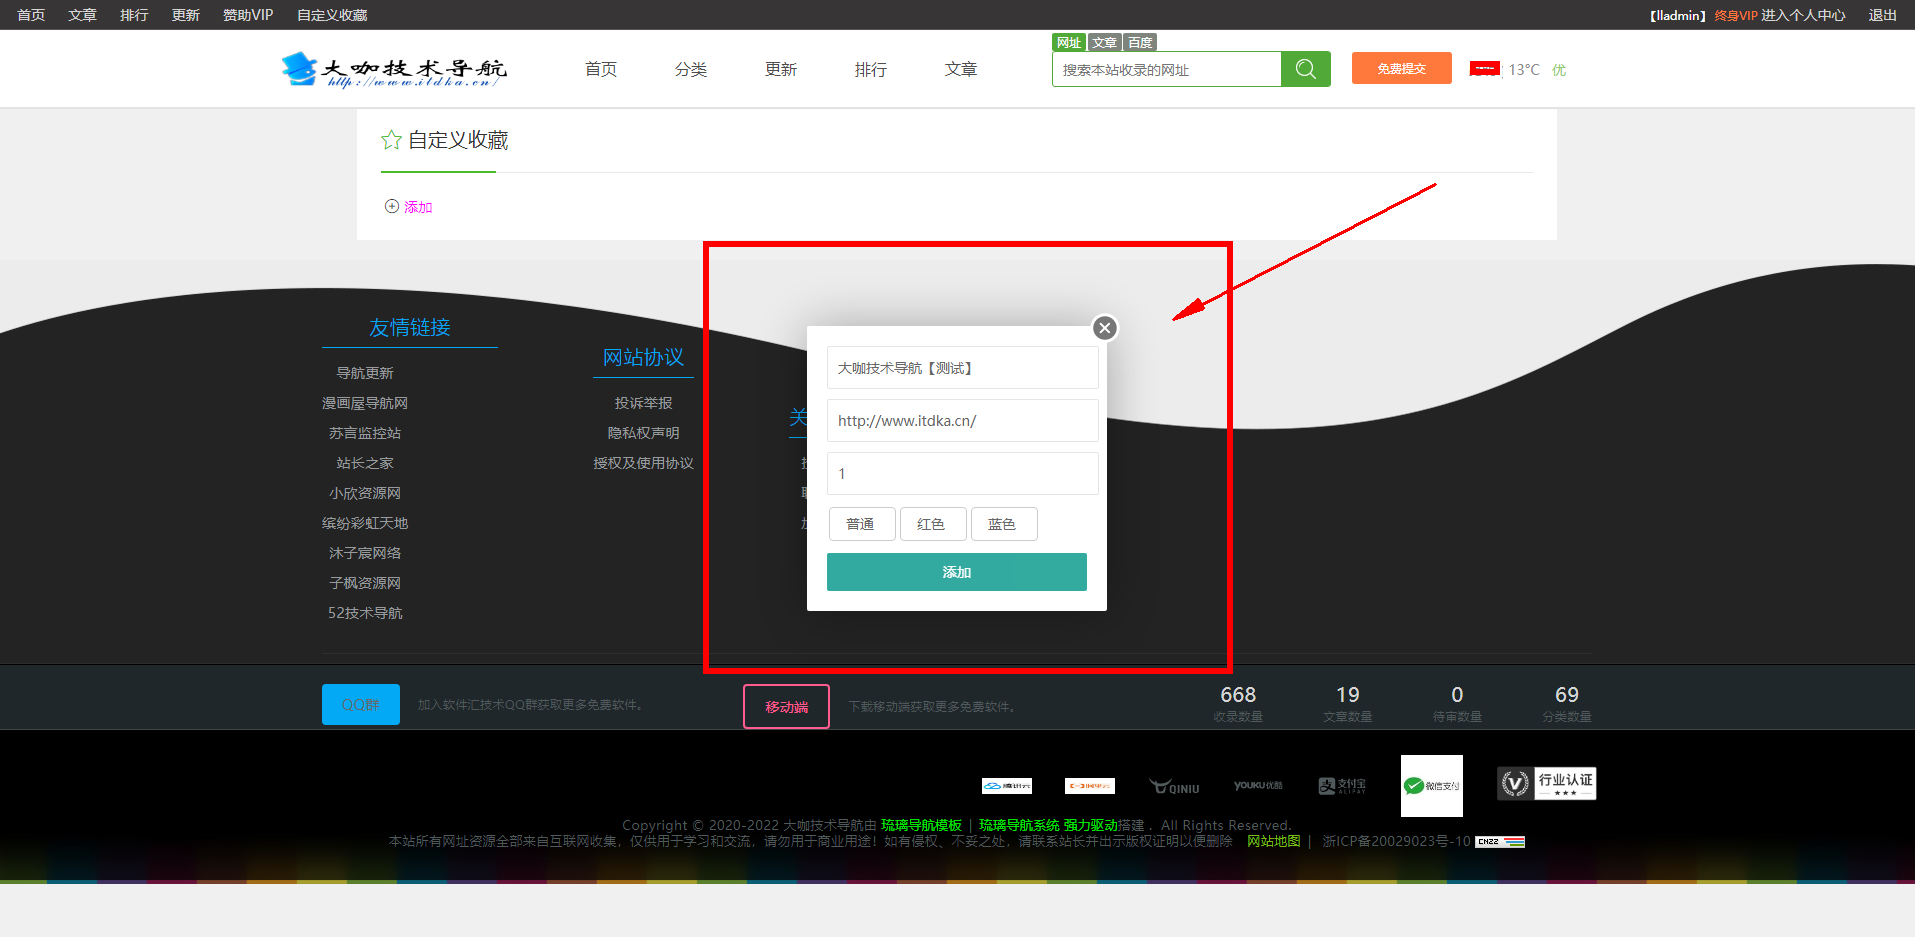Click the orange 免费提交 button
This screenshot has width=1915, height=937.
[x=1401, y=68]
